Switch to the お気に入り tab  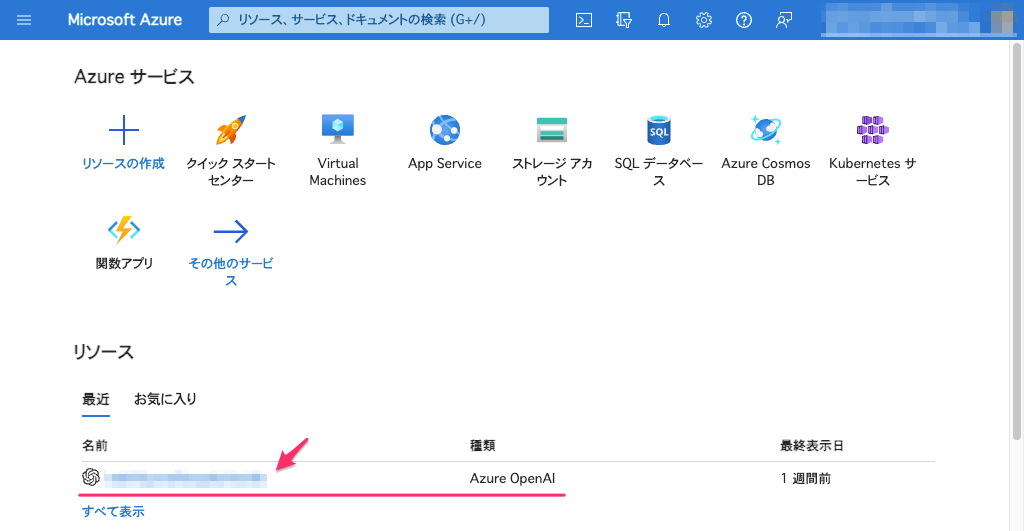165,399
